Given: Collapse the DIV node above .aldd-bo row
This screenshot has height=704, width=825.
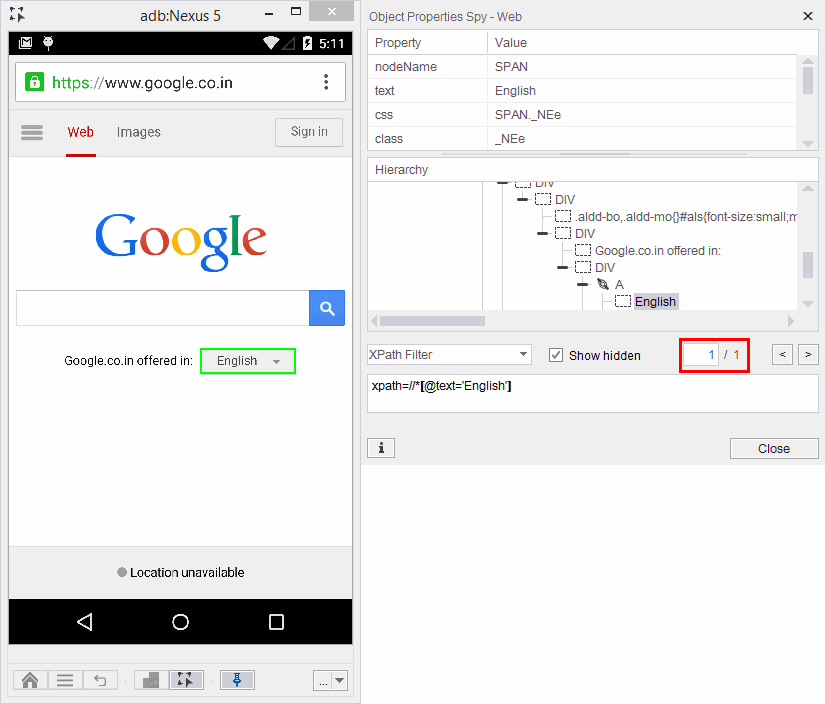Looking at the screenshot, I should coord(522,199).
